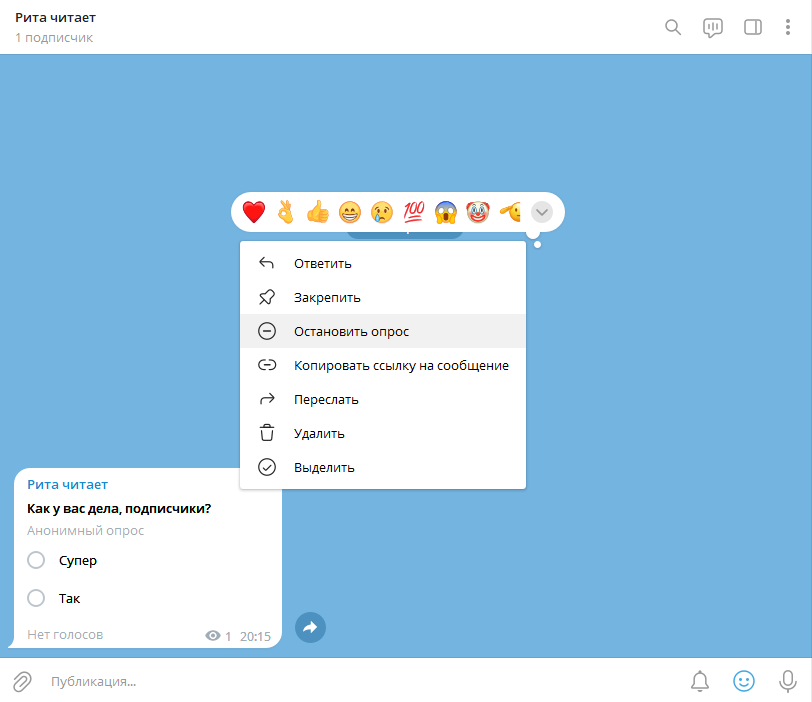Click "Закрепить" to pin the message
The height and width of the screenshot is (702, 812).
[327, 298]
